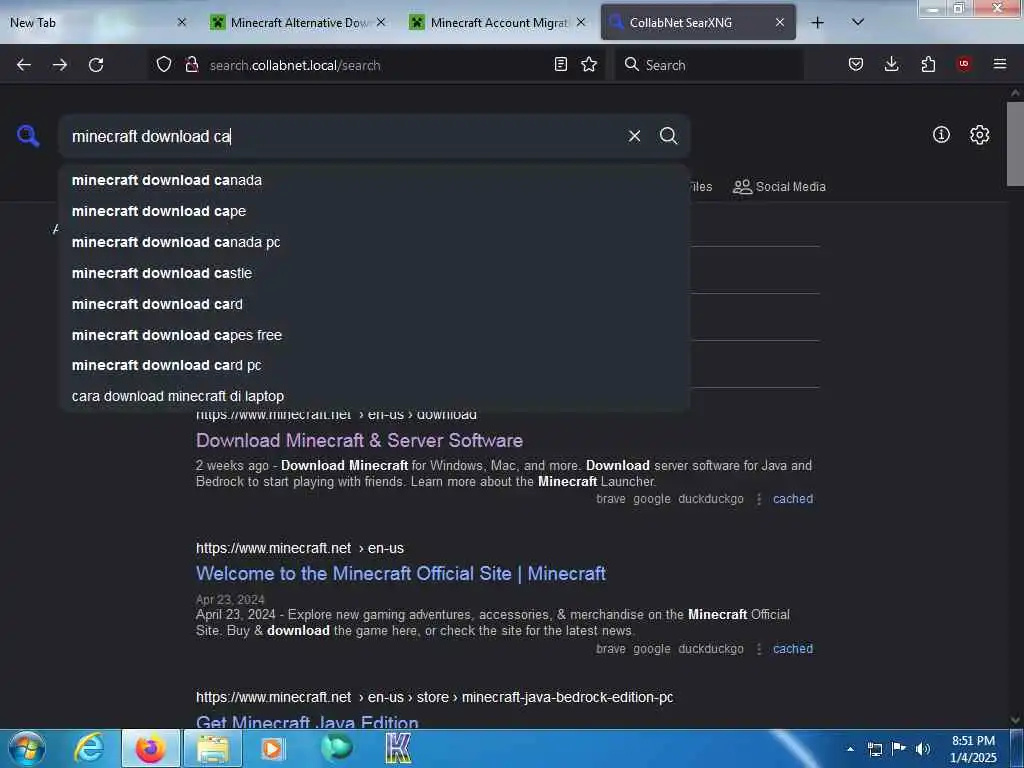Screen dimensions: 1024x768
Task: Open the Pocket save icon
Action: pos(856,64)
